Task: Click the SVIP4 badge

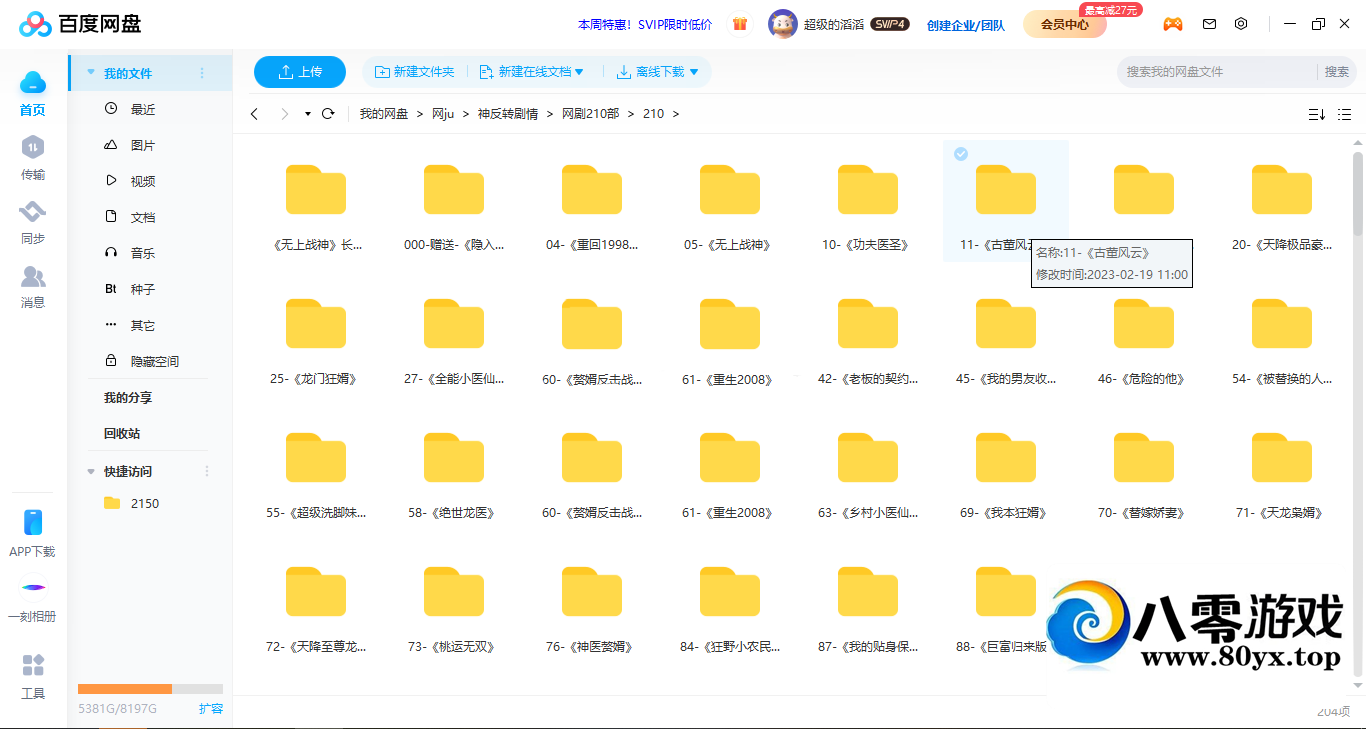Action: (x=890, y=24)
